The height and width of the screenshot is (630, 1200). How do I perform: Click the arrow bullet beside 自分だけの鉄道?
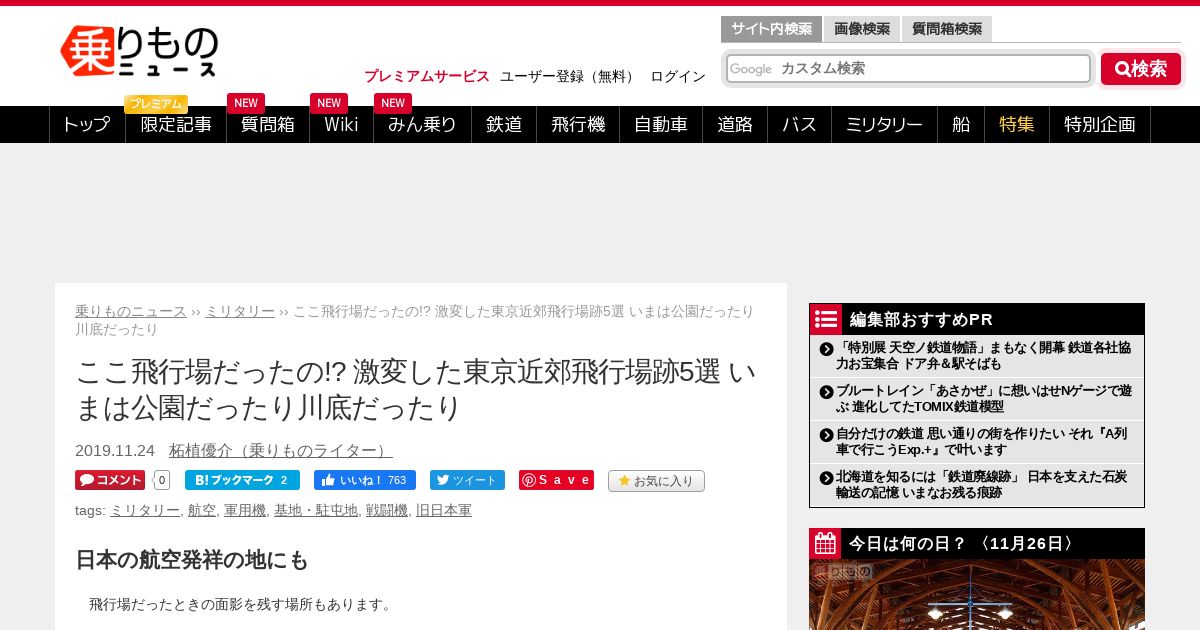(x=826, y=435)
